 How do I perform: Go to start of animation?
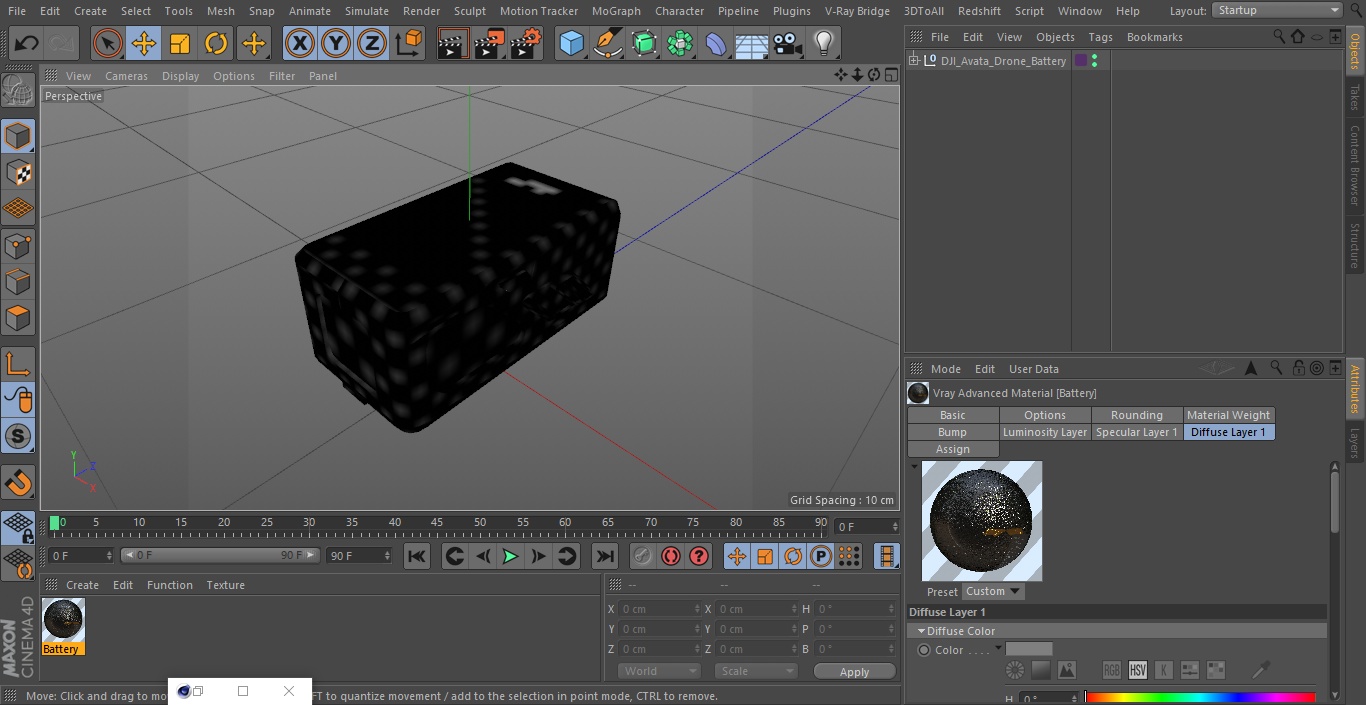417,556
